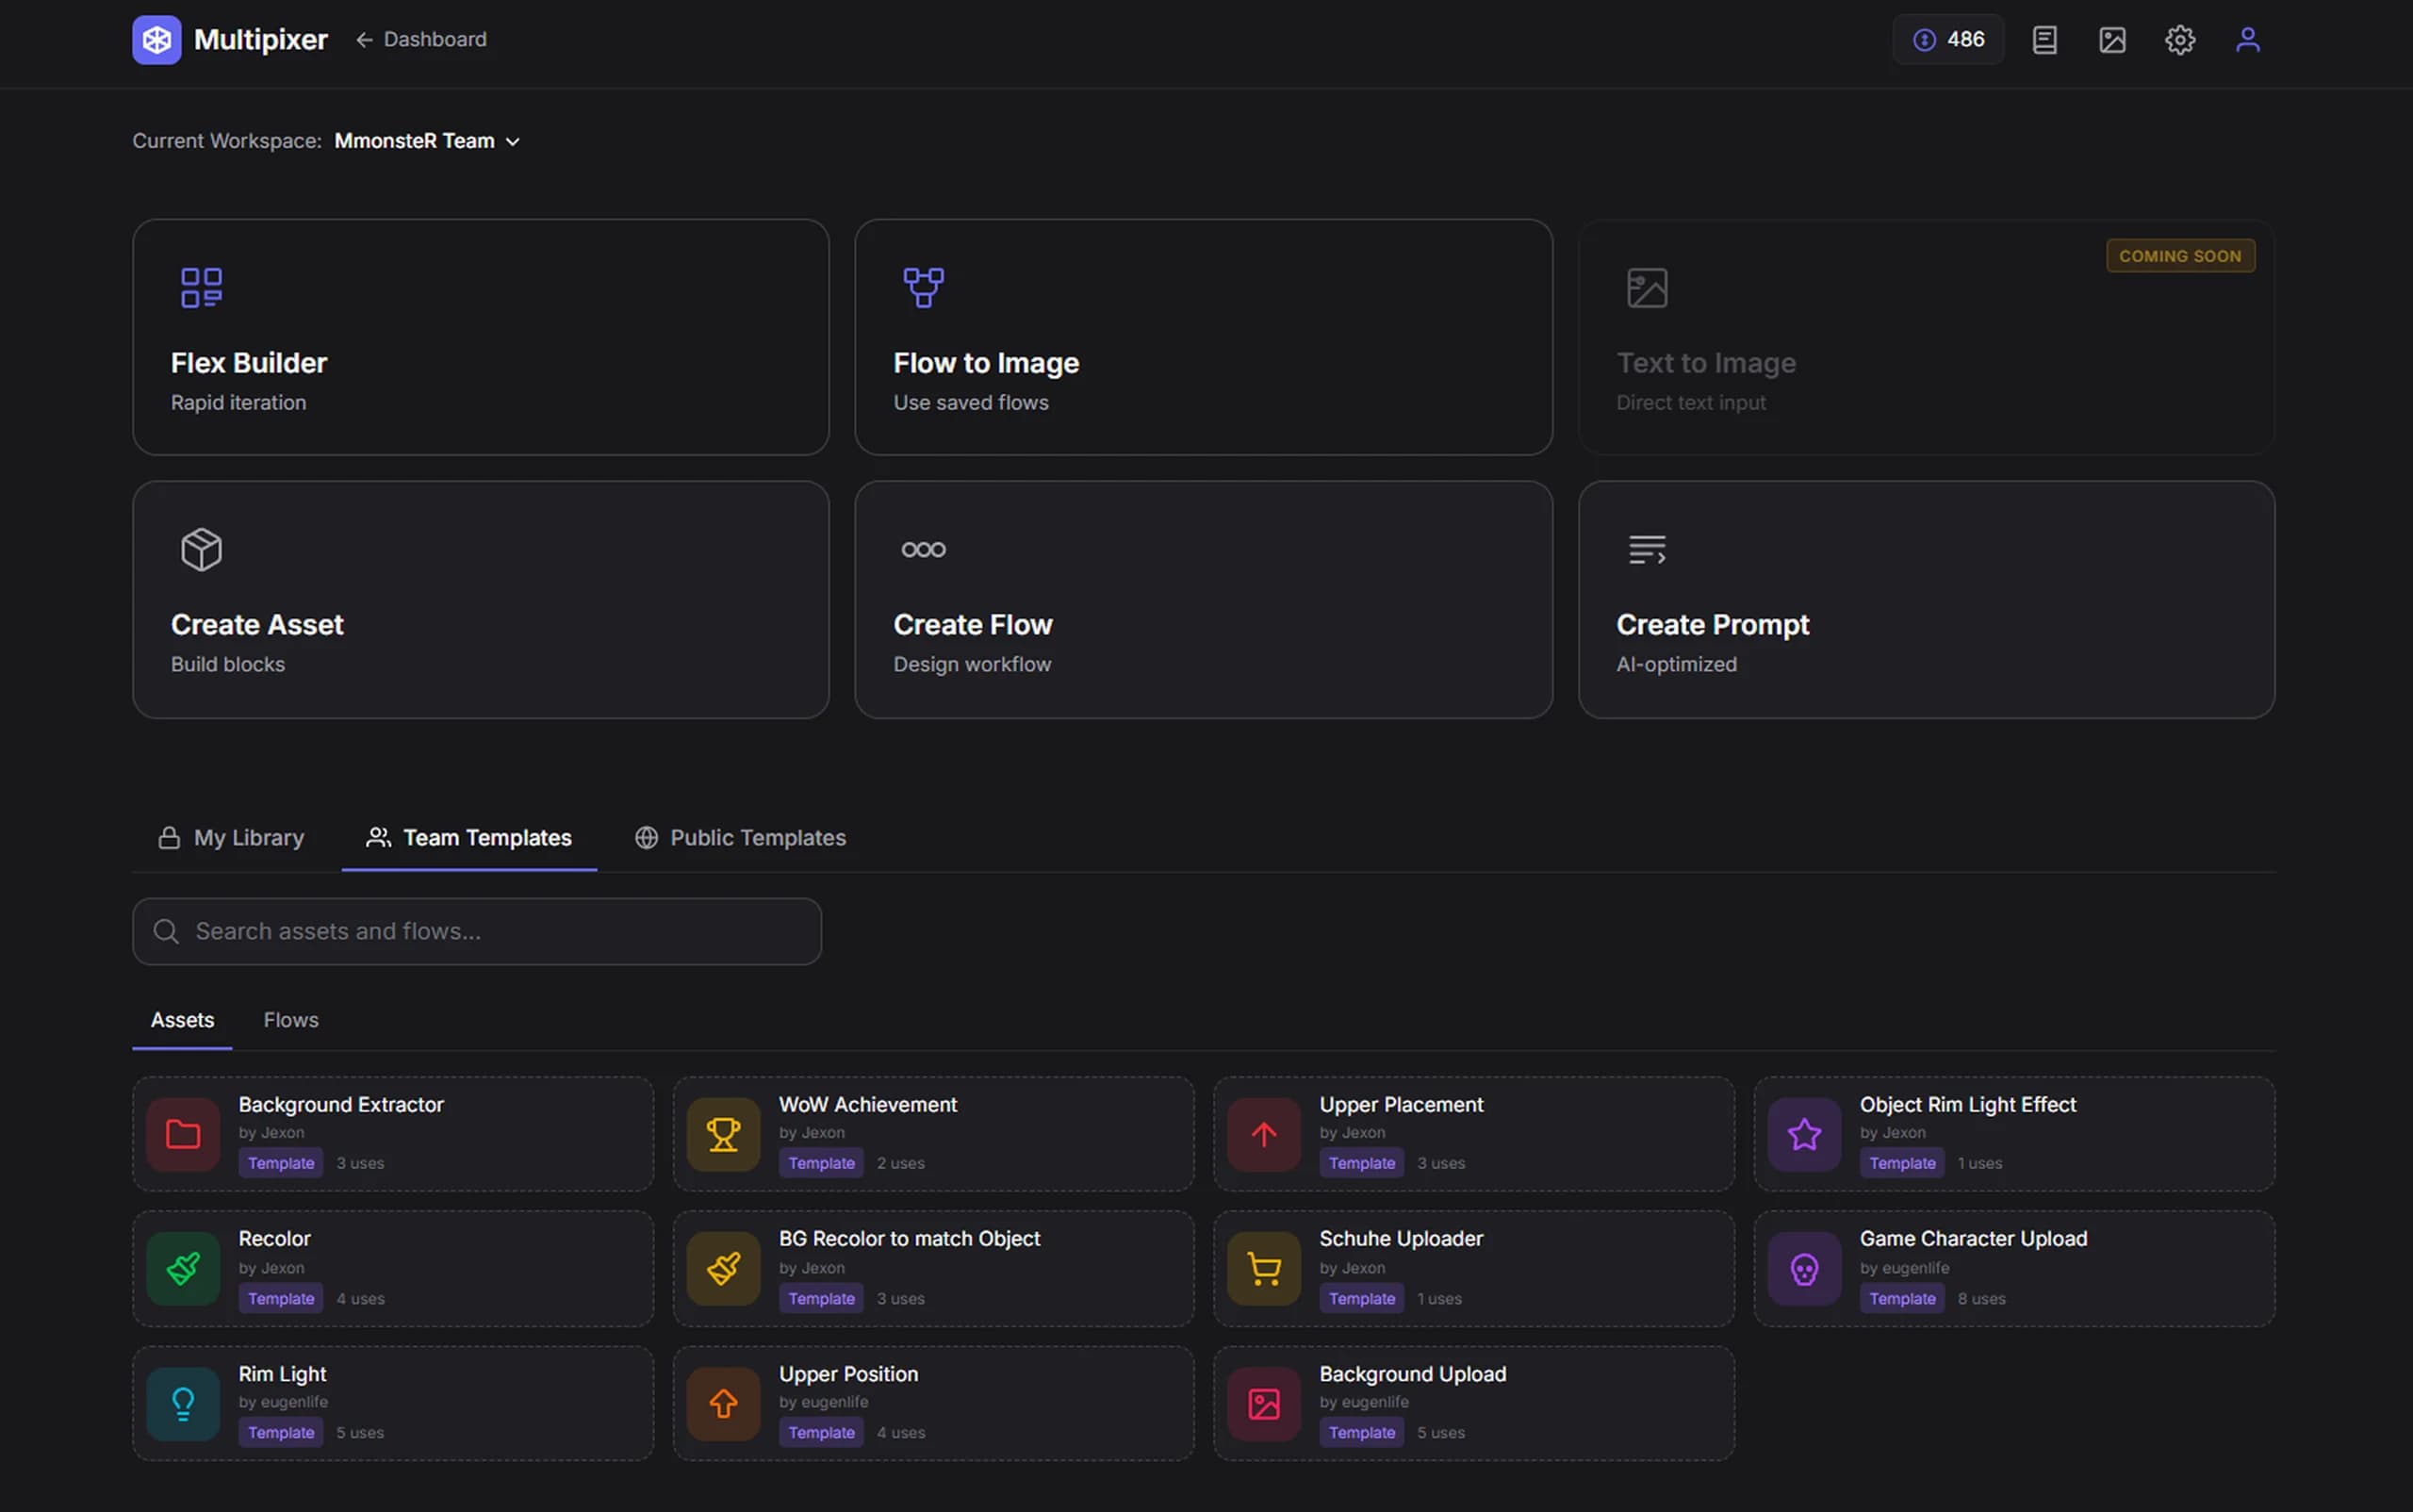The height and width of the screenshot is (1512, 2413).
Task: Open the Background Upload asset card
Action: [1473, 1403]
